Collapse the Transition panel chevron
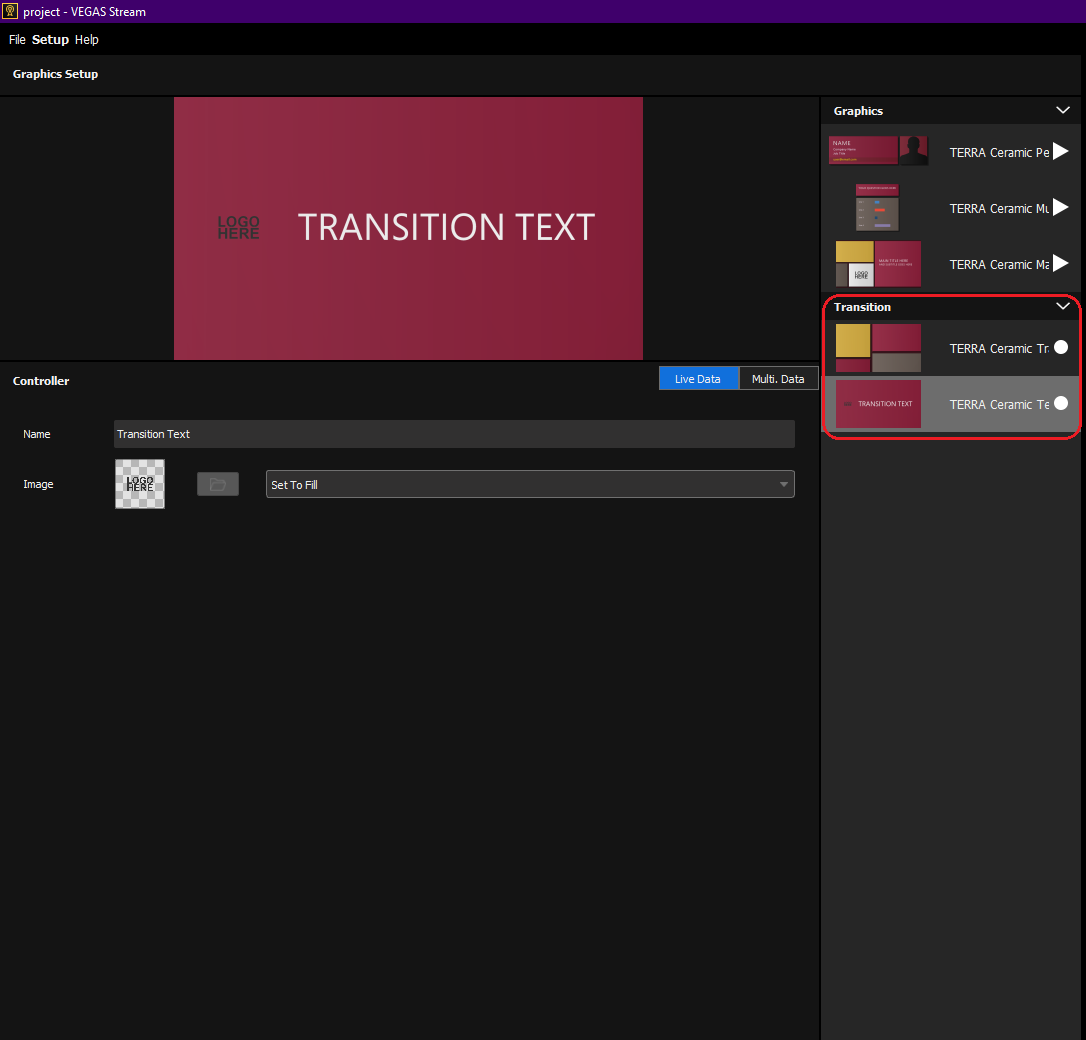Screen dimensions: 1086x1040 click(x=1063, y=306)
